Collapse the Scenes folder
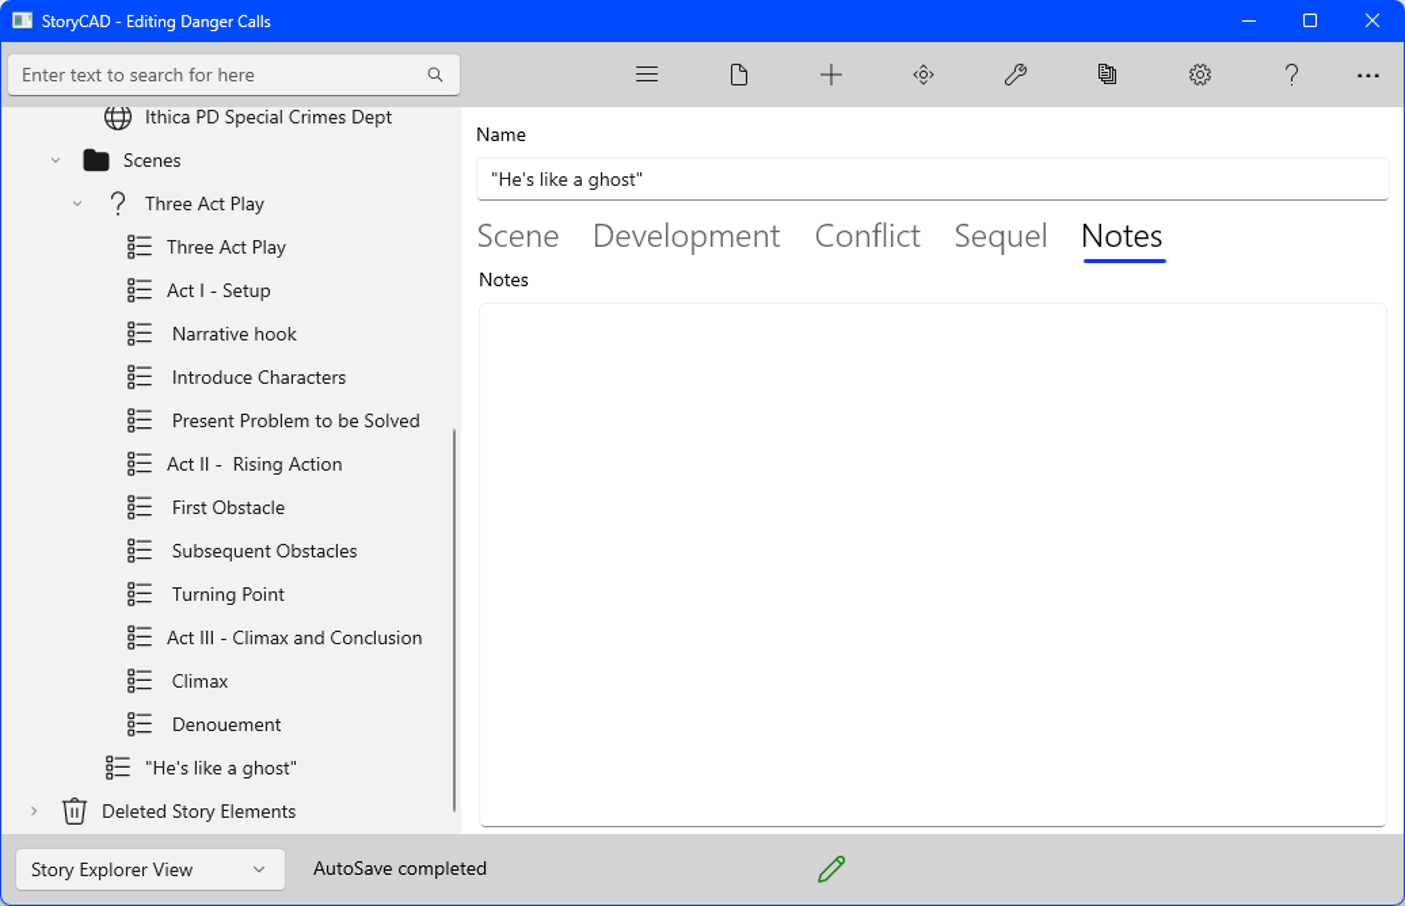The height and width of the screenshot is (906, 1405). pos(56,160)
